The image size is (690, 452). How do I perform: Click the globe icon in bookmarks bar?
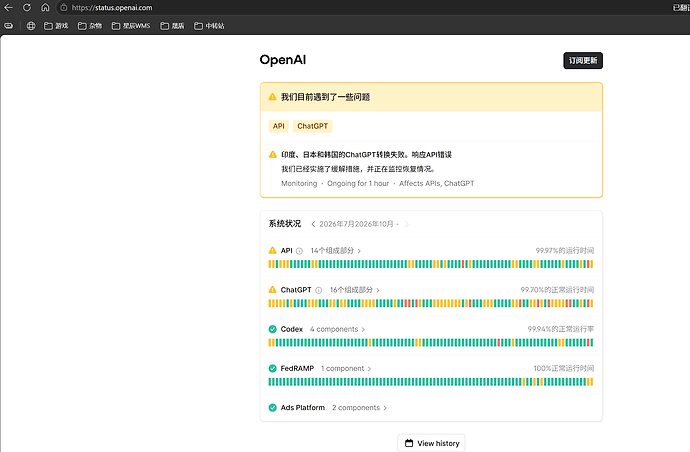(31, 26)
